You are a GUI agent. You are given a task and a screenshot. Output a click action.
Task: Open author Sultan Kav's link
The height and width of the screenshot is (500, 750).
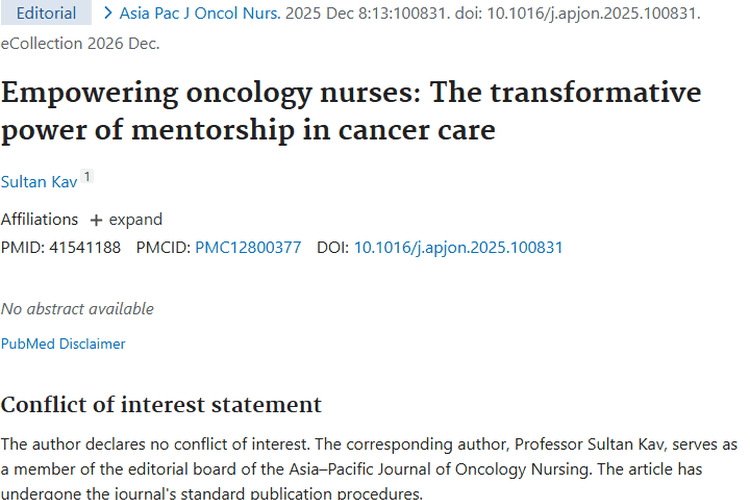(x=37, y=182)
